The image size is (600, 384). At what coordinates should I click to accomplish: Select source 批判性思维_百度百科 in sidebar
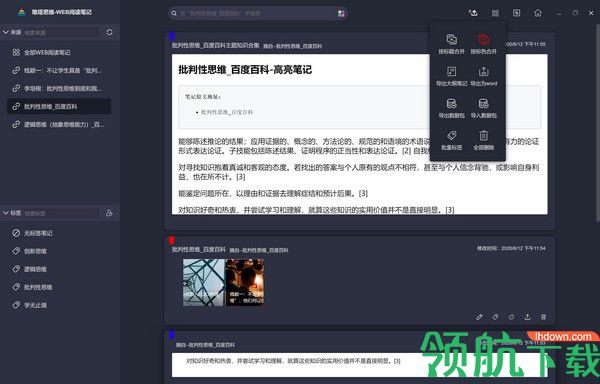59,106
